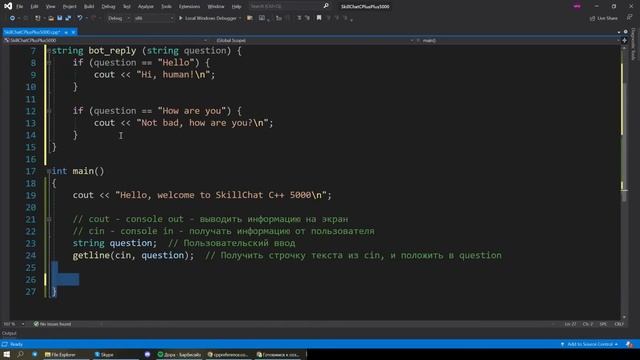Click the Save All toolbar icon
The width and height of the screenshot is (640, 360).
pyautogui.click(x=68, y=18)
